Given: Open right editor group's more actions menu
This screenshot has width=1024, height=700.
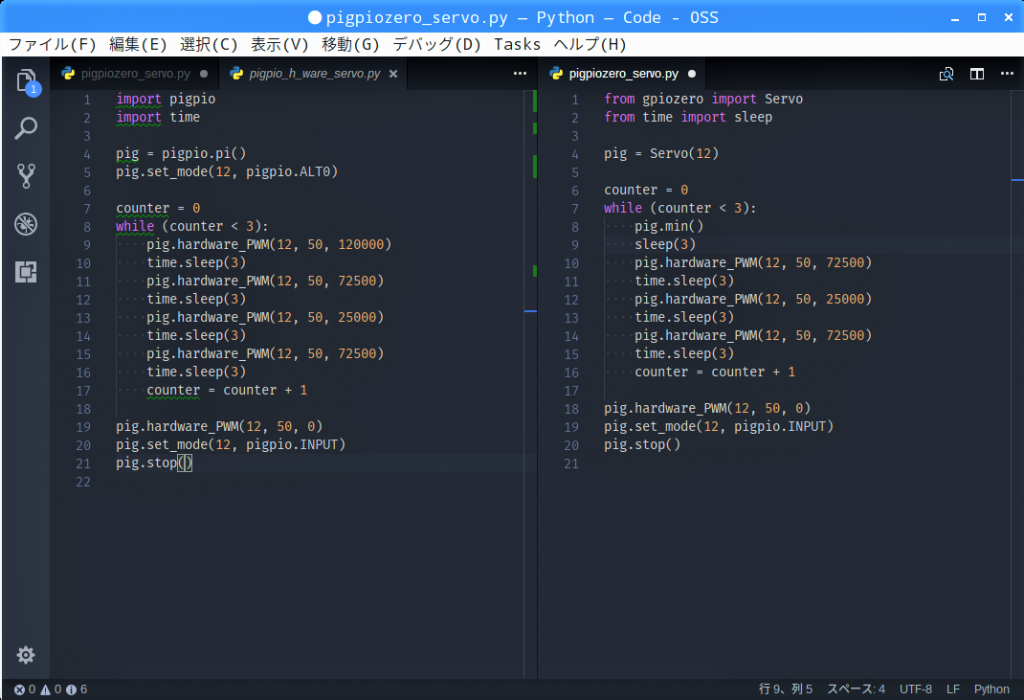Looking at the screenshot, I should click(1007, 74).
